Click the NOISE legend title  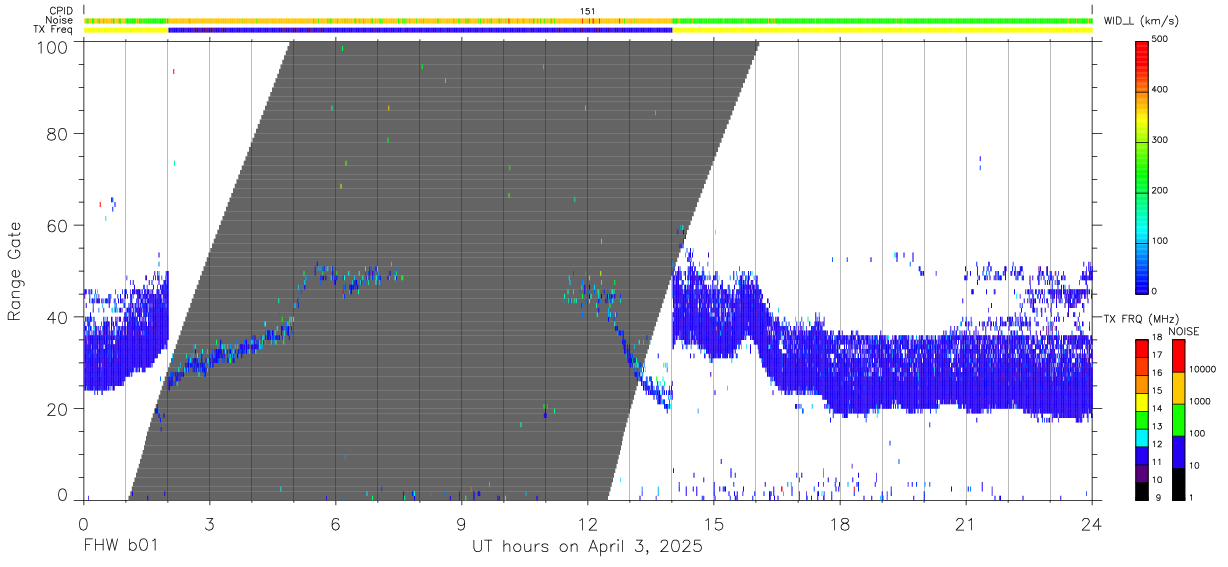point(1183,331)
